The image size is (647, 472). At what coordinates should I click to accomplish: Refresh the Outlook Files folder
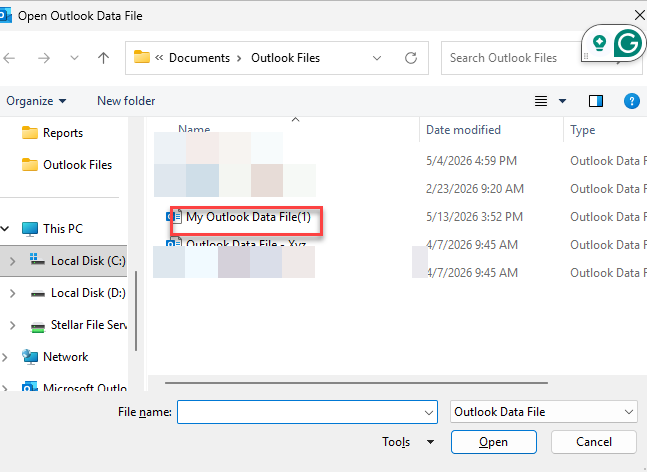[x=411, y=58]
